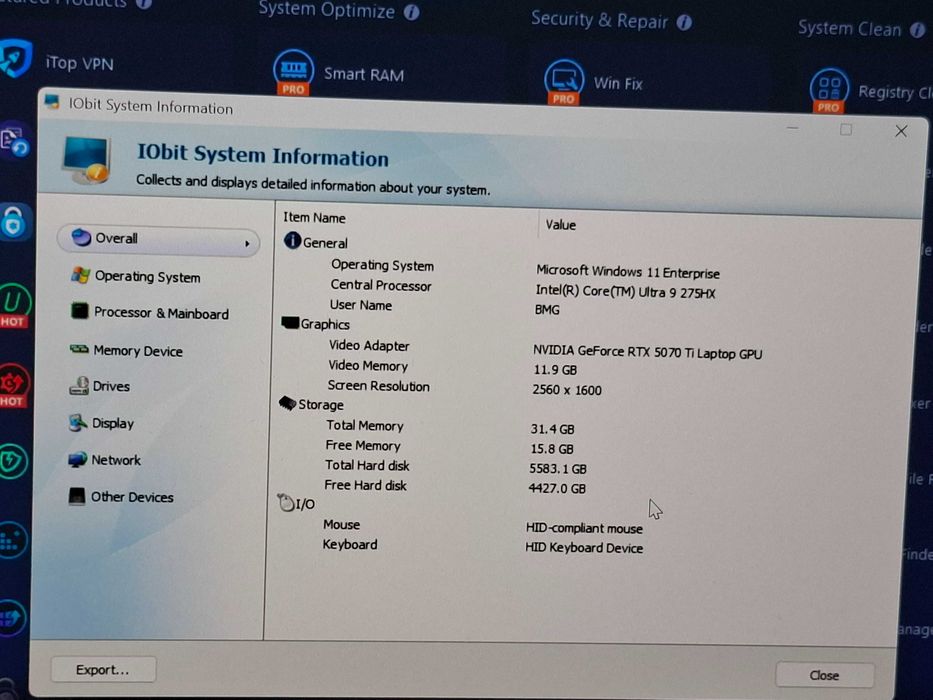
Task: Click System Optimize info icon in background
Action: click(x=412, y=12)
